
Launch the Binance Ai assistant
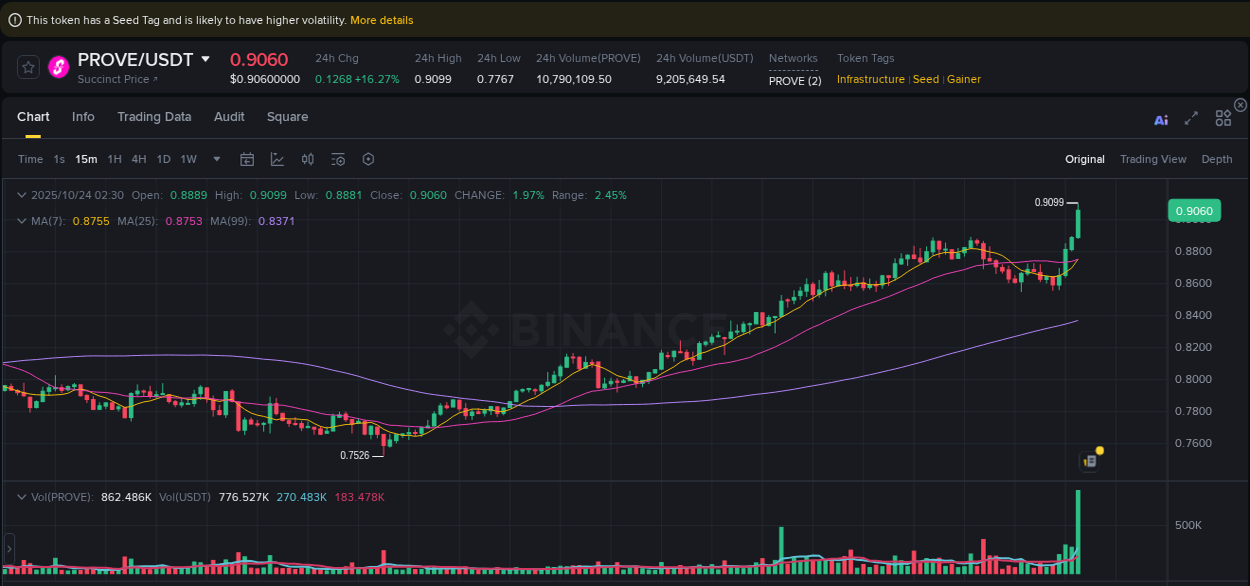[x=1161, y=118]
